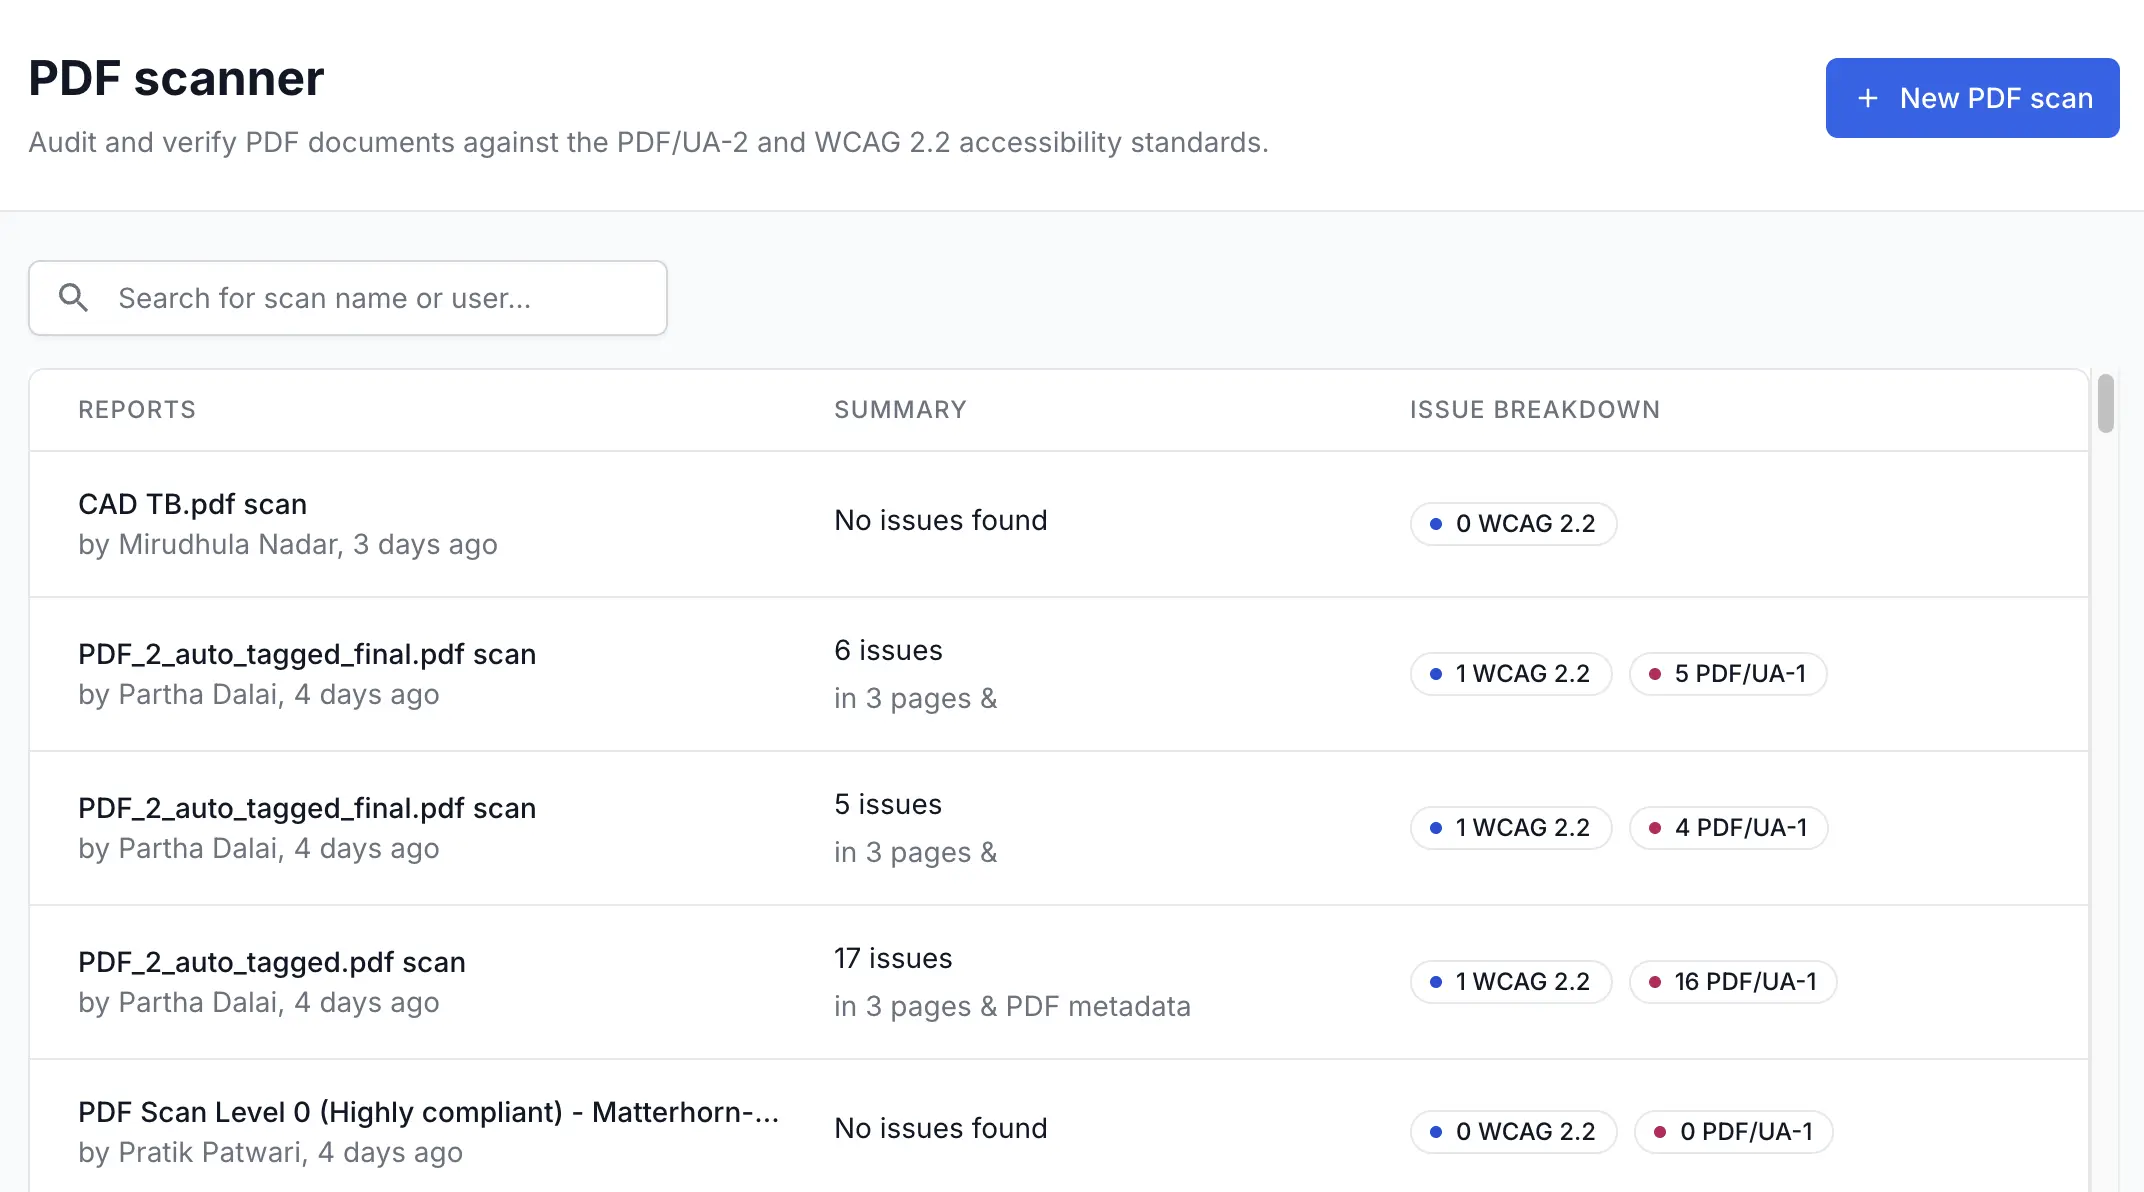The width and height of the screenshot is (2144, 1192).
Task: Click the 4 PDF/UA-1 issue badge
Action: pos(1728,828)
